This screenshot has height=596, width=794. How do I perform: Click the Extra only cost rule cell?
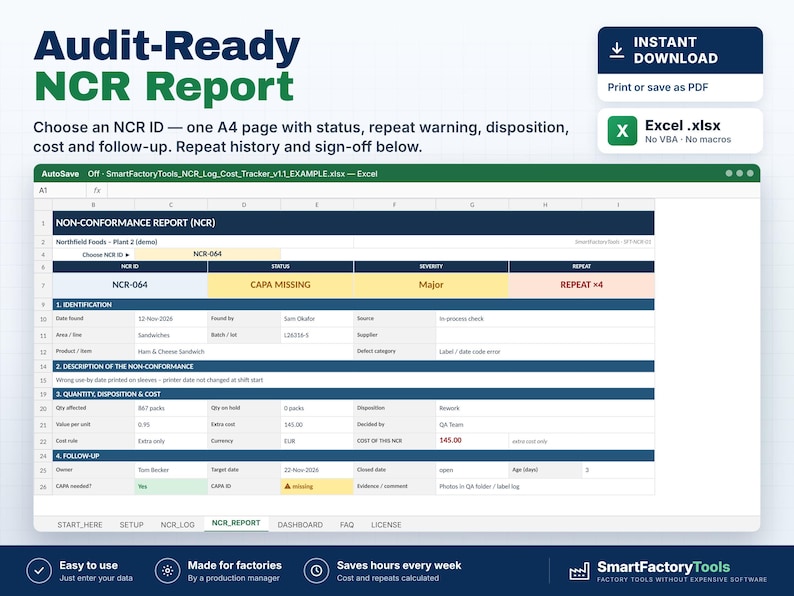coord(171,441)
